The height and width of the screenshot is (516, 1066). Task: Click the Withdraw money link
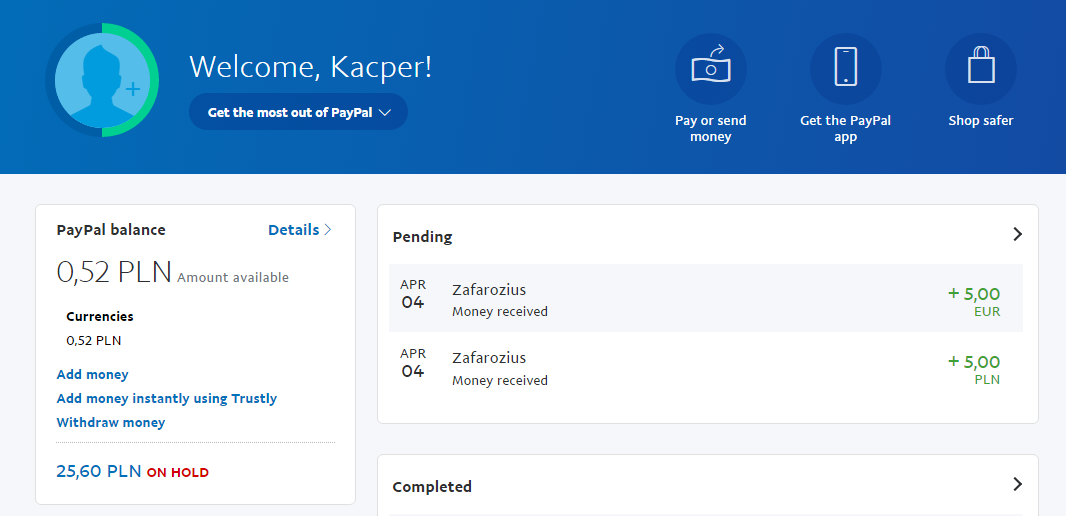tap(111, 422)
